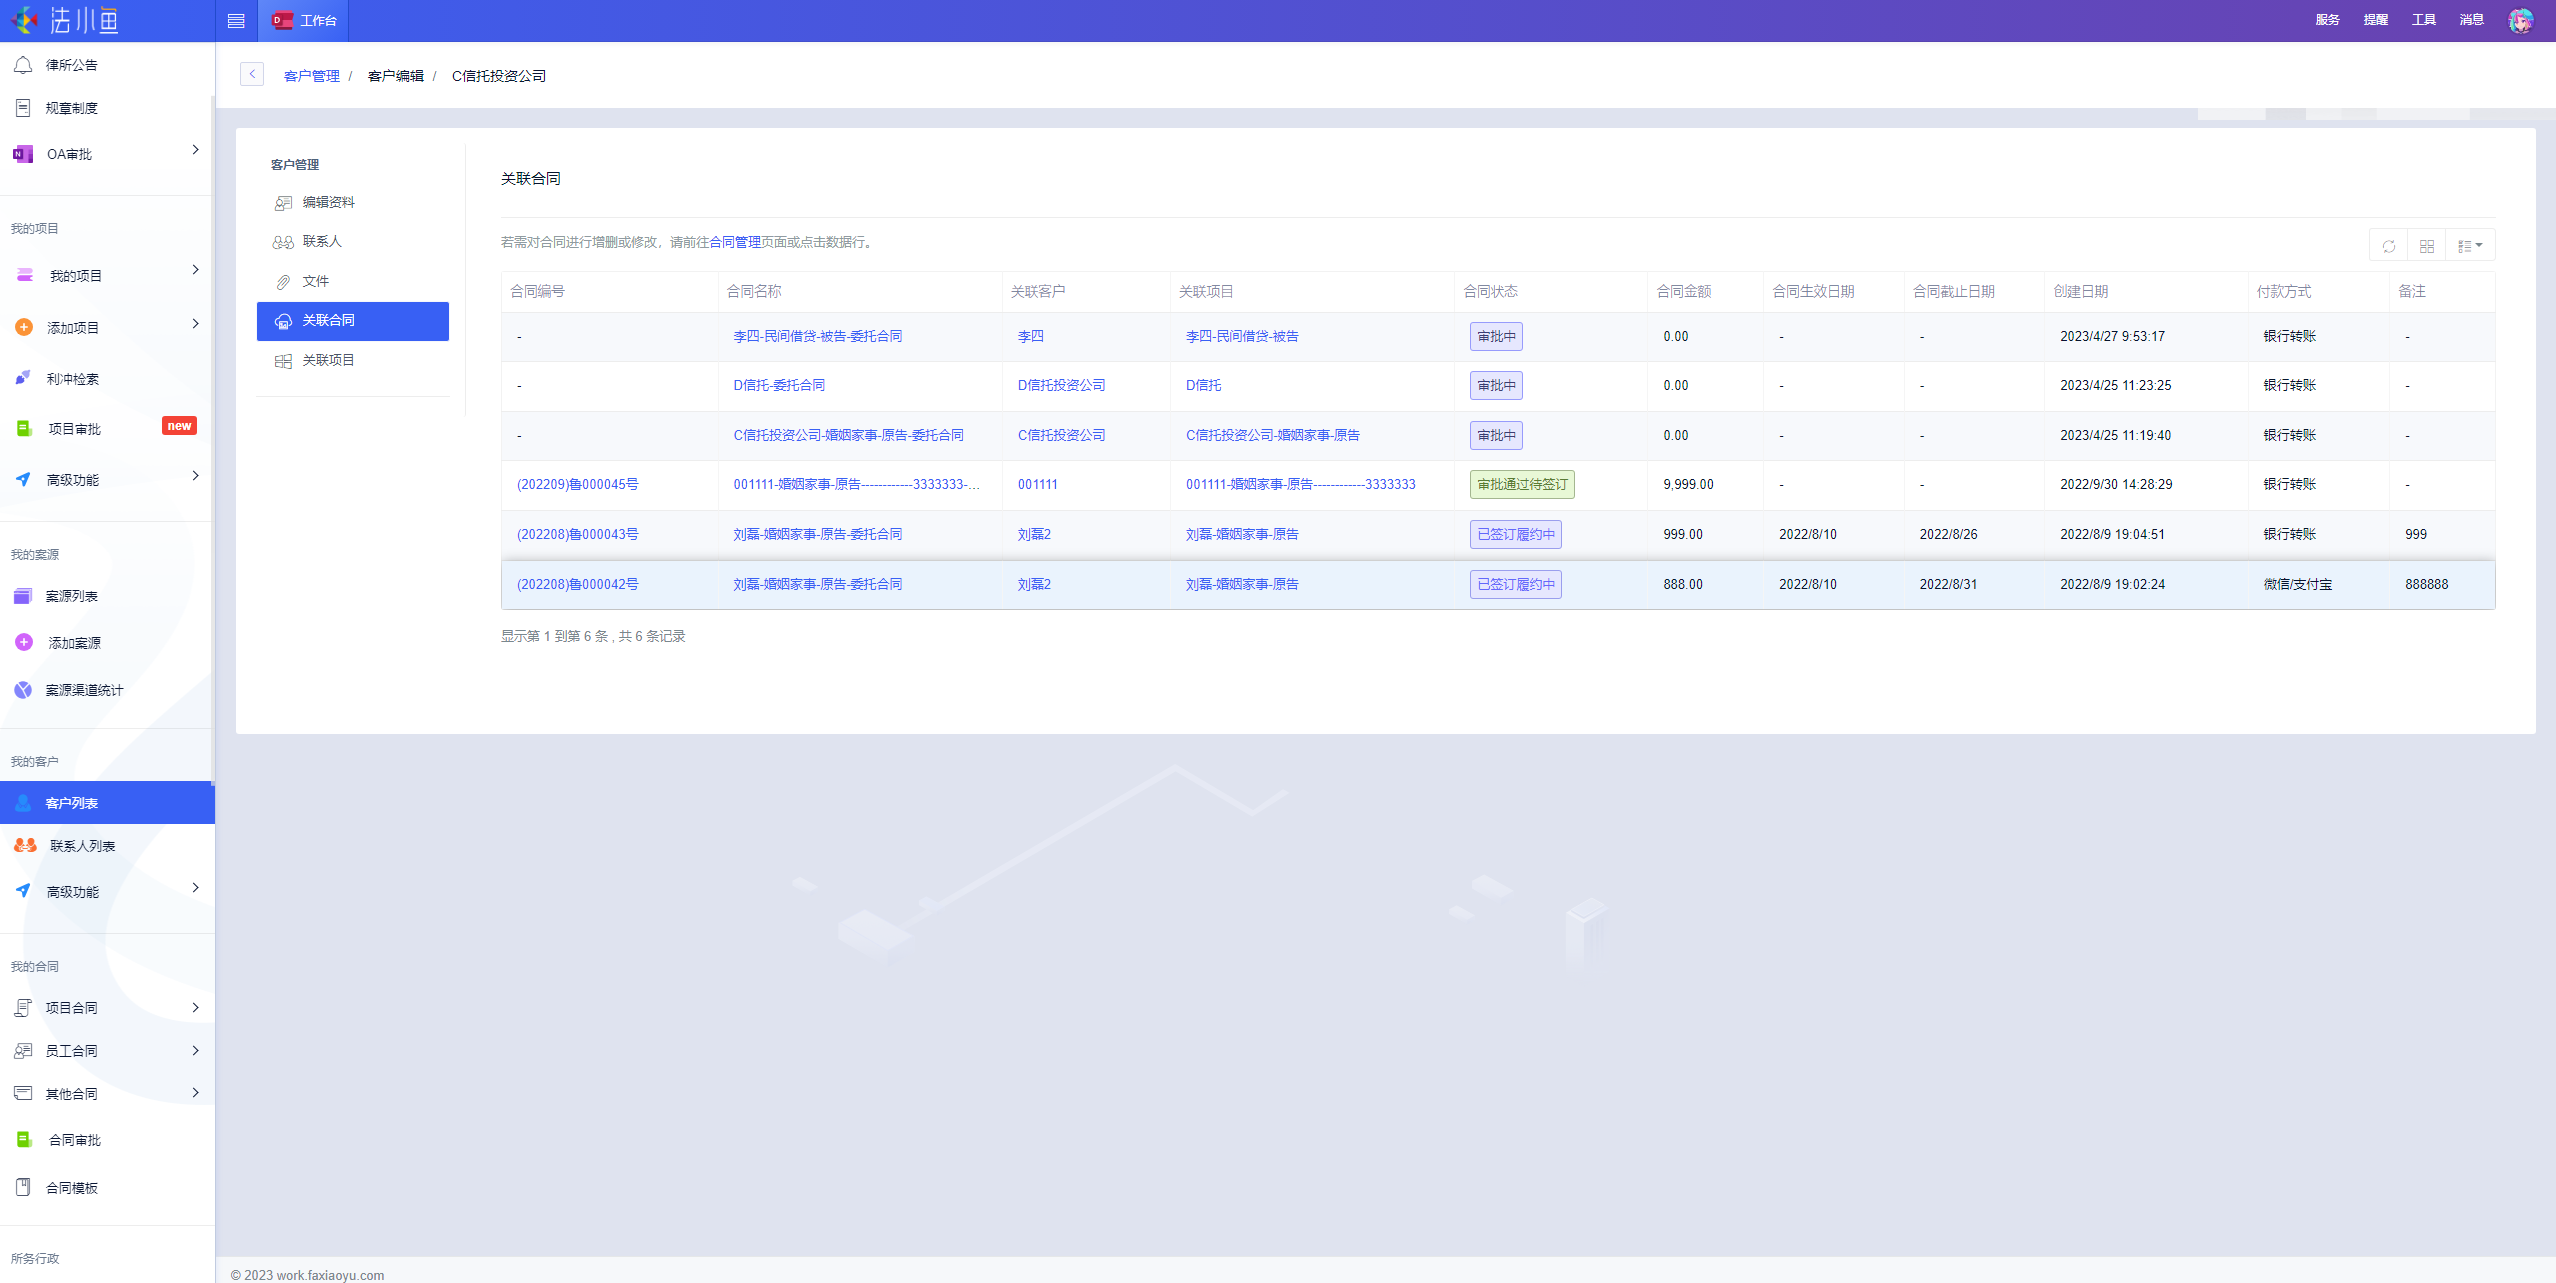The image size is (2556, 1283).
Task: Open the user avatar in the top right
Action: coord(2520,20)
